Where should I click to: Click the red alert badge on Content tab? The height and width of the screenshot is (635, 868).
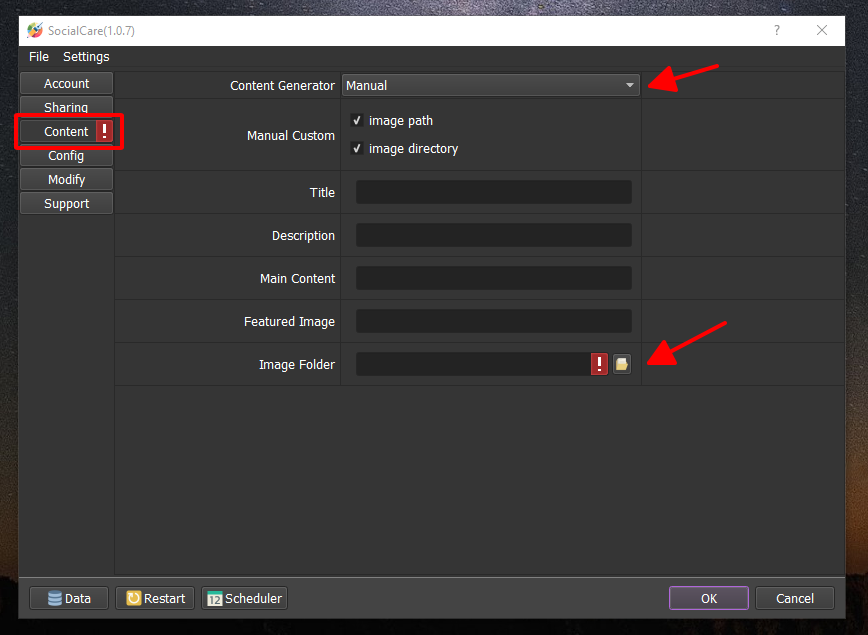tap(104, 131)
